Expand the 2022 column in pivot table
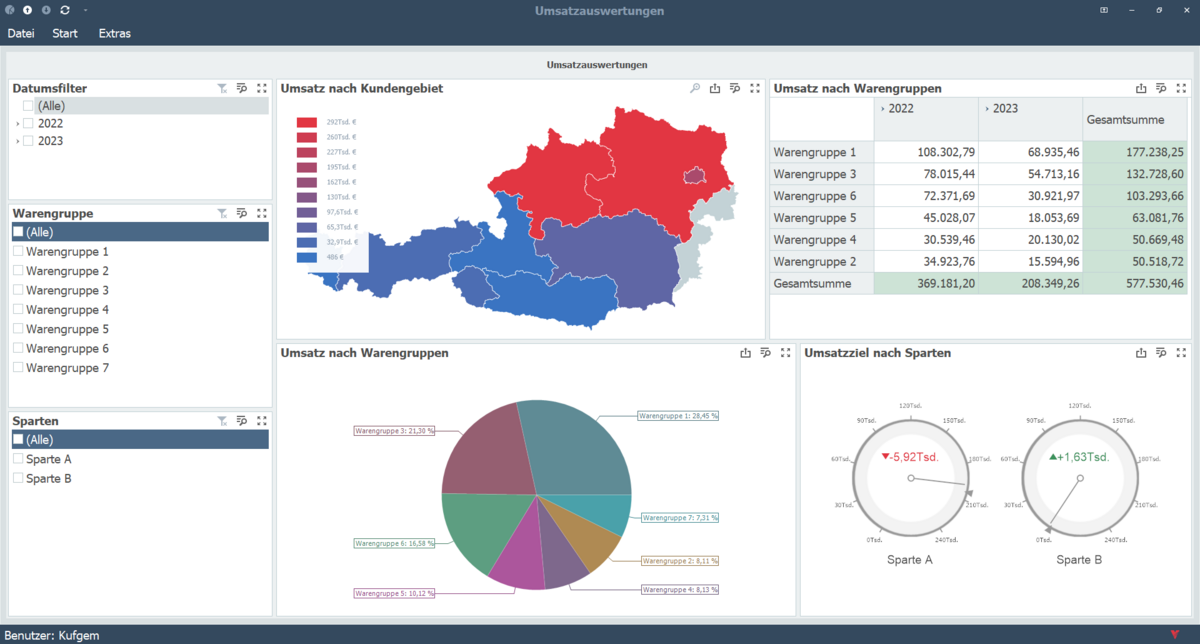 pyautogui.click(x=881, y=108)
